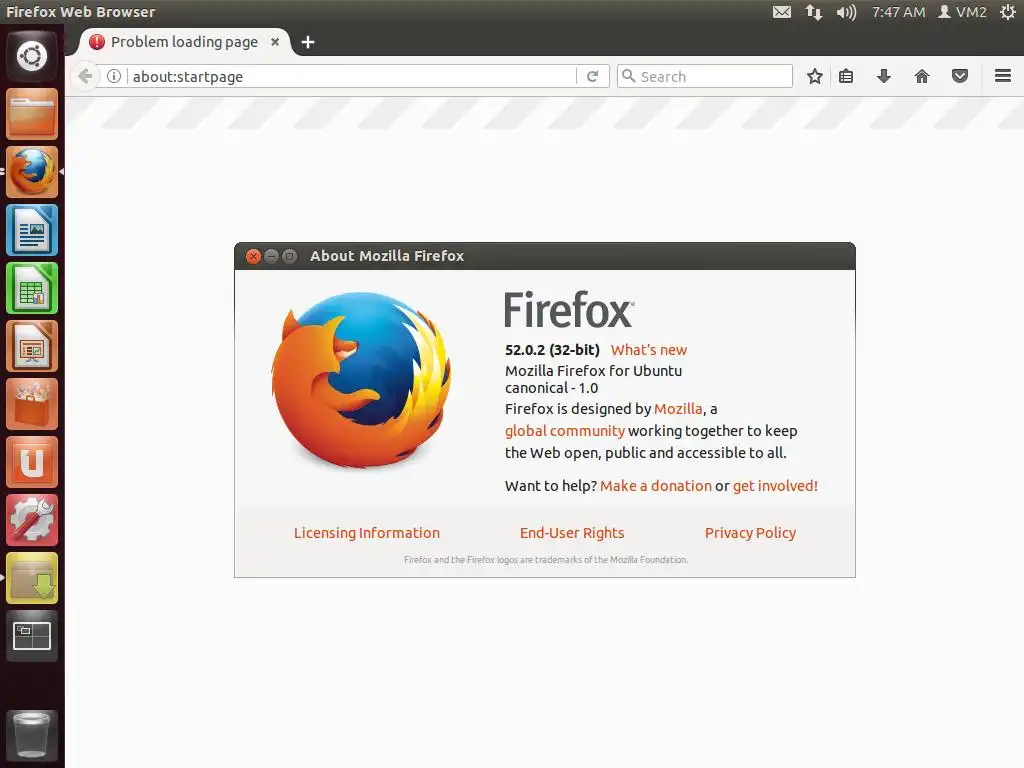This screenshot has width=1024, height=768.
Task: Follow the Mozilla link
Action: point(678,409)
